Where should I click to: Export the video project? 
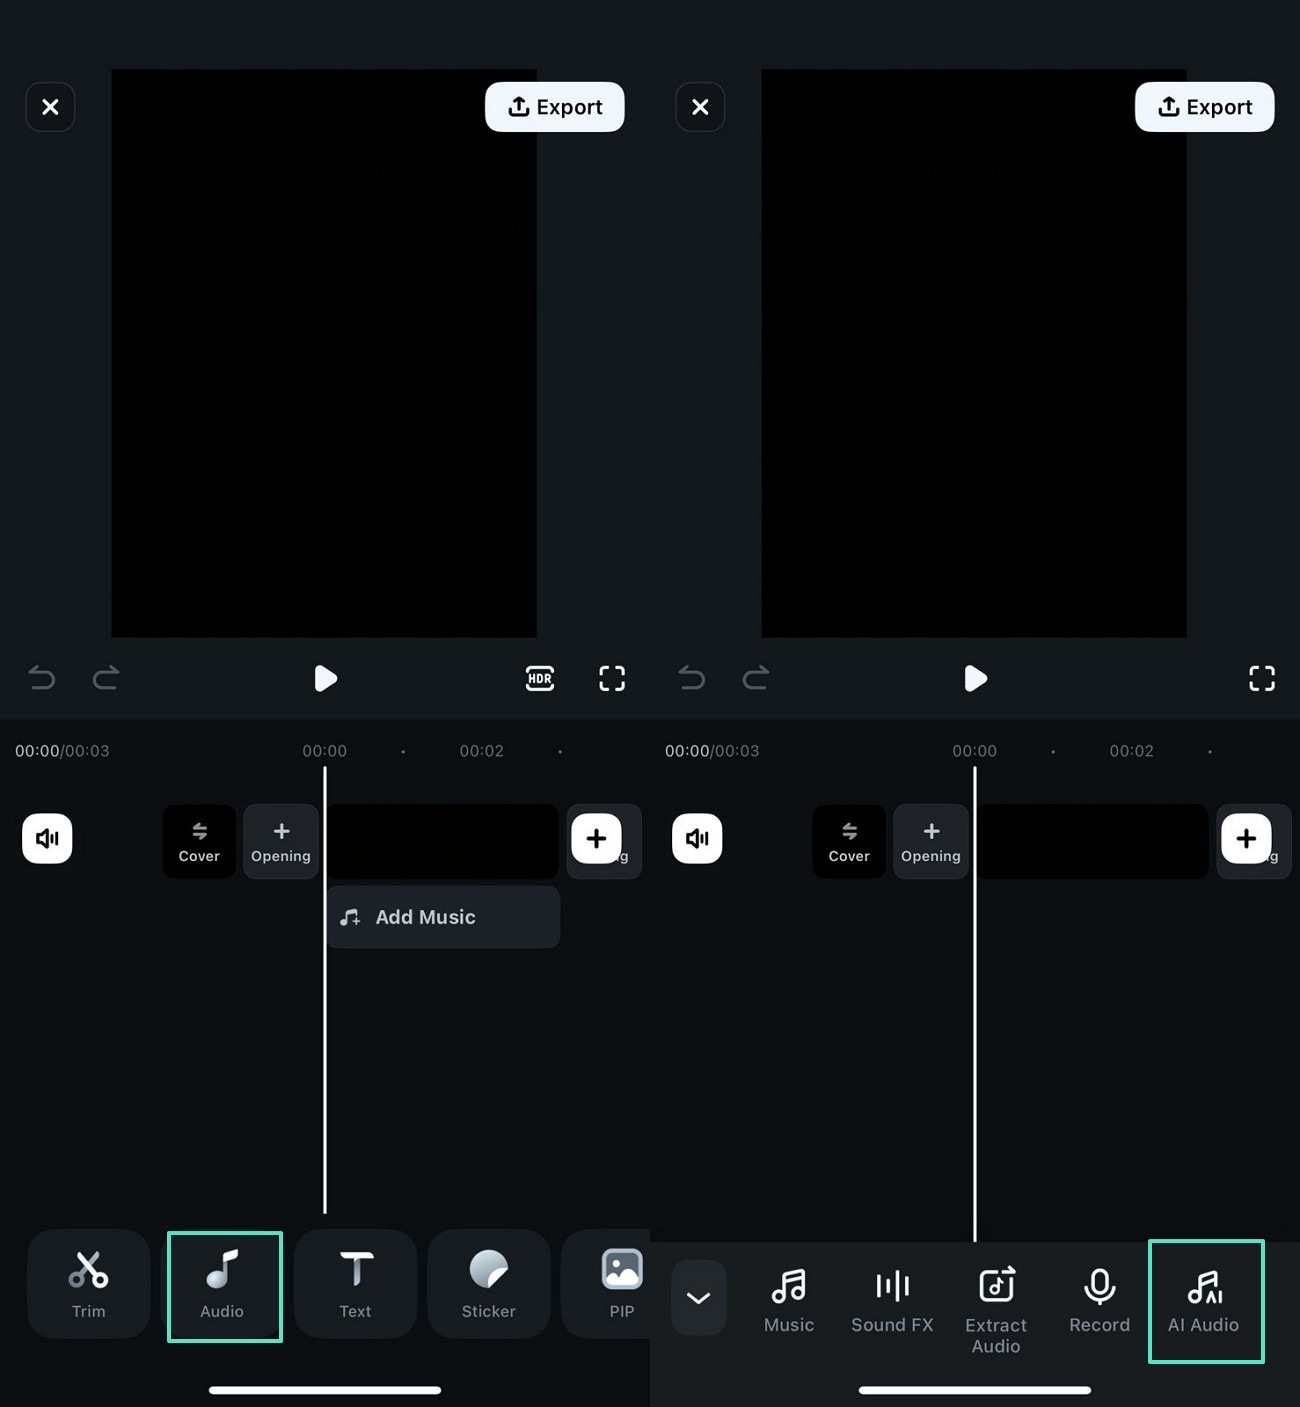555,107
